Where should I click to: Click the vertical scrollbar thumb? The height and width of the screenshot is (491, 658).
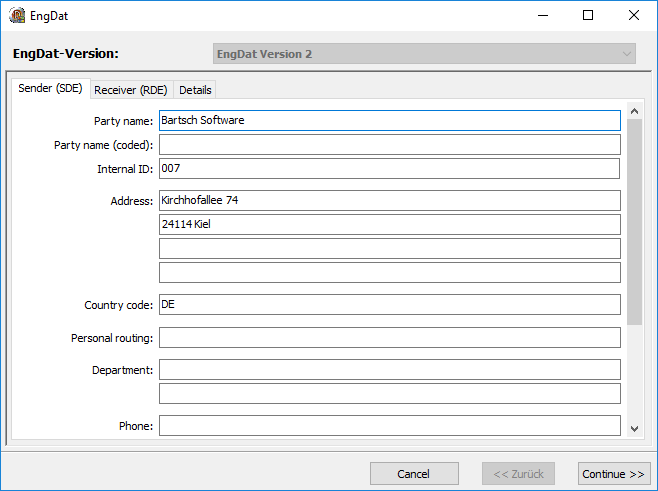click(x=634, y=222)
